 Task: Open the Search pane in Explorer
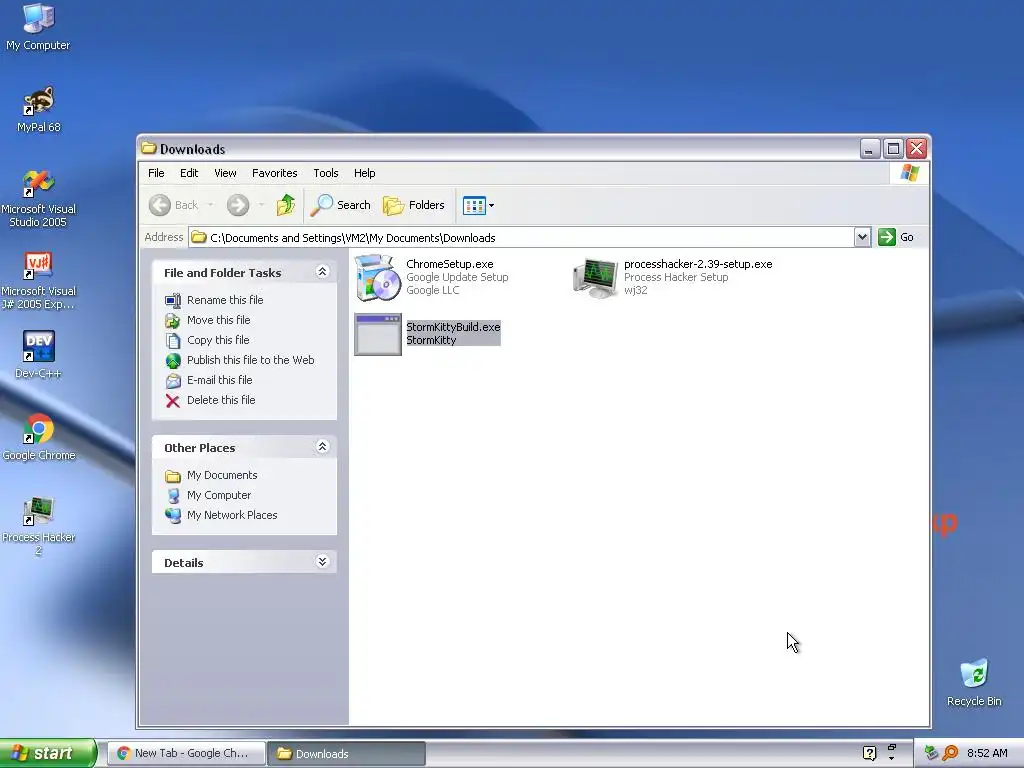click(340, 205)
